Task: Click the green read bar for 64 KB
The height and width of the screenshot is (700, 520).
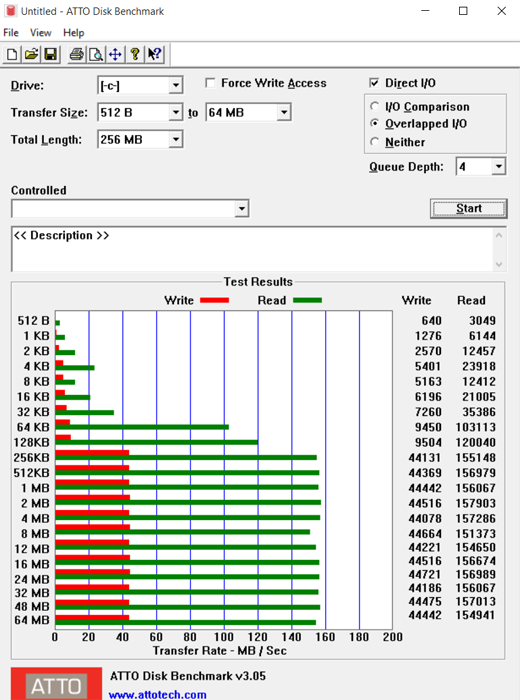Action: tap(142, 427)
